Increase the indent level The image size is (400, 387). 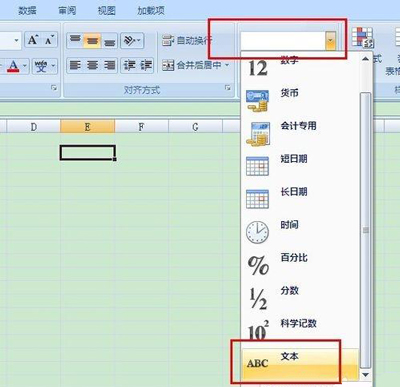tap(145, 65)
